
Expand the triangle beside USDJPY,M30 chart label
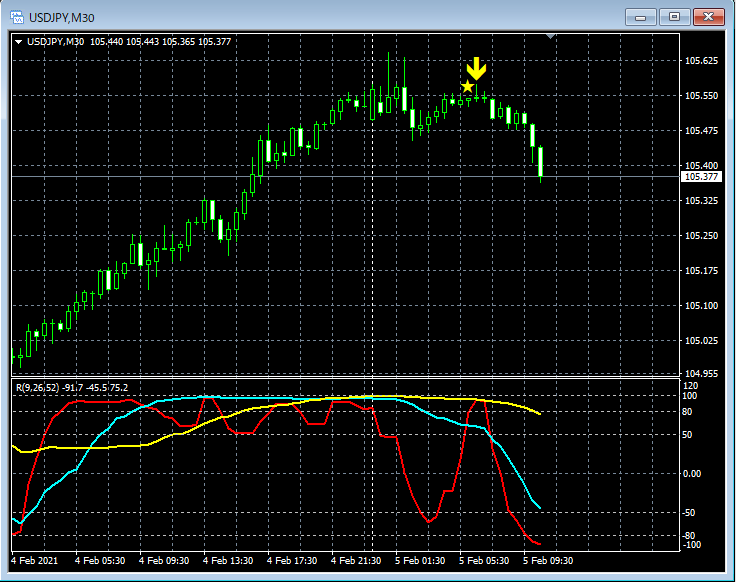[x=18, y=41]
